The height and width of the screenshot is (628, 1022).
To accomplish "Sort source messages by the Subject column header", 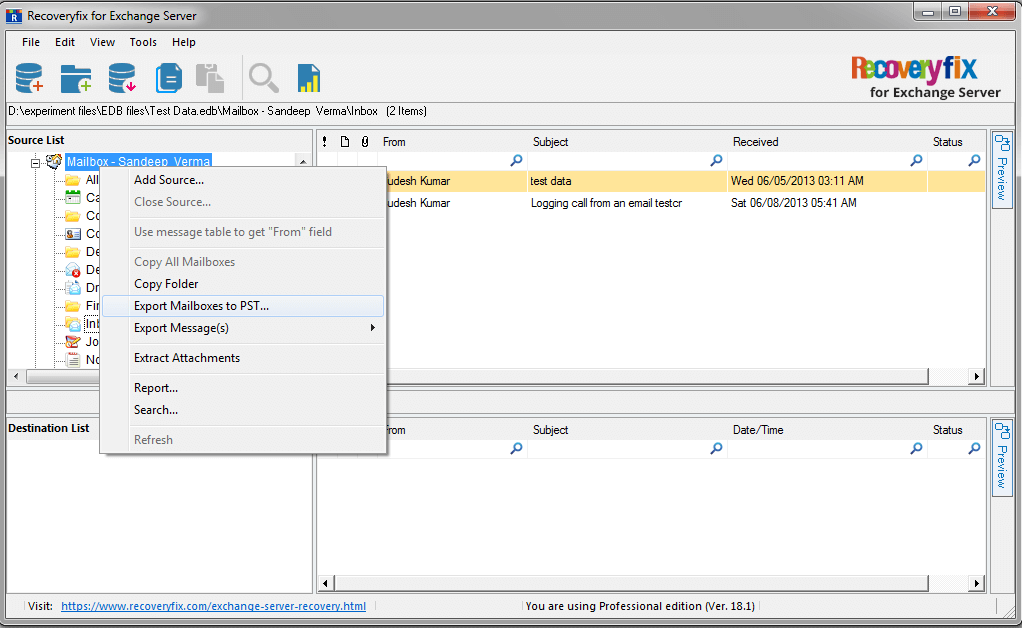I will [x=626, y=141].
